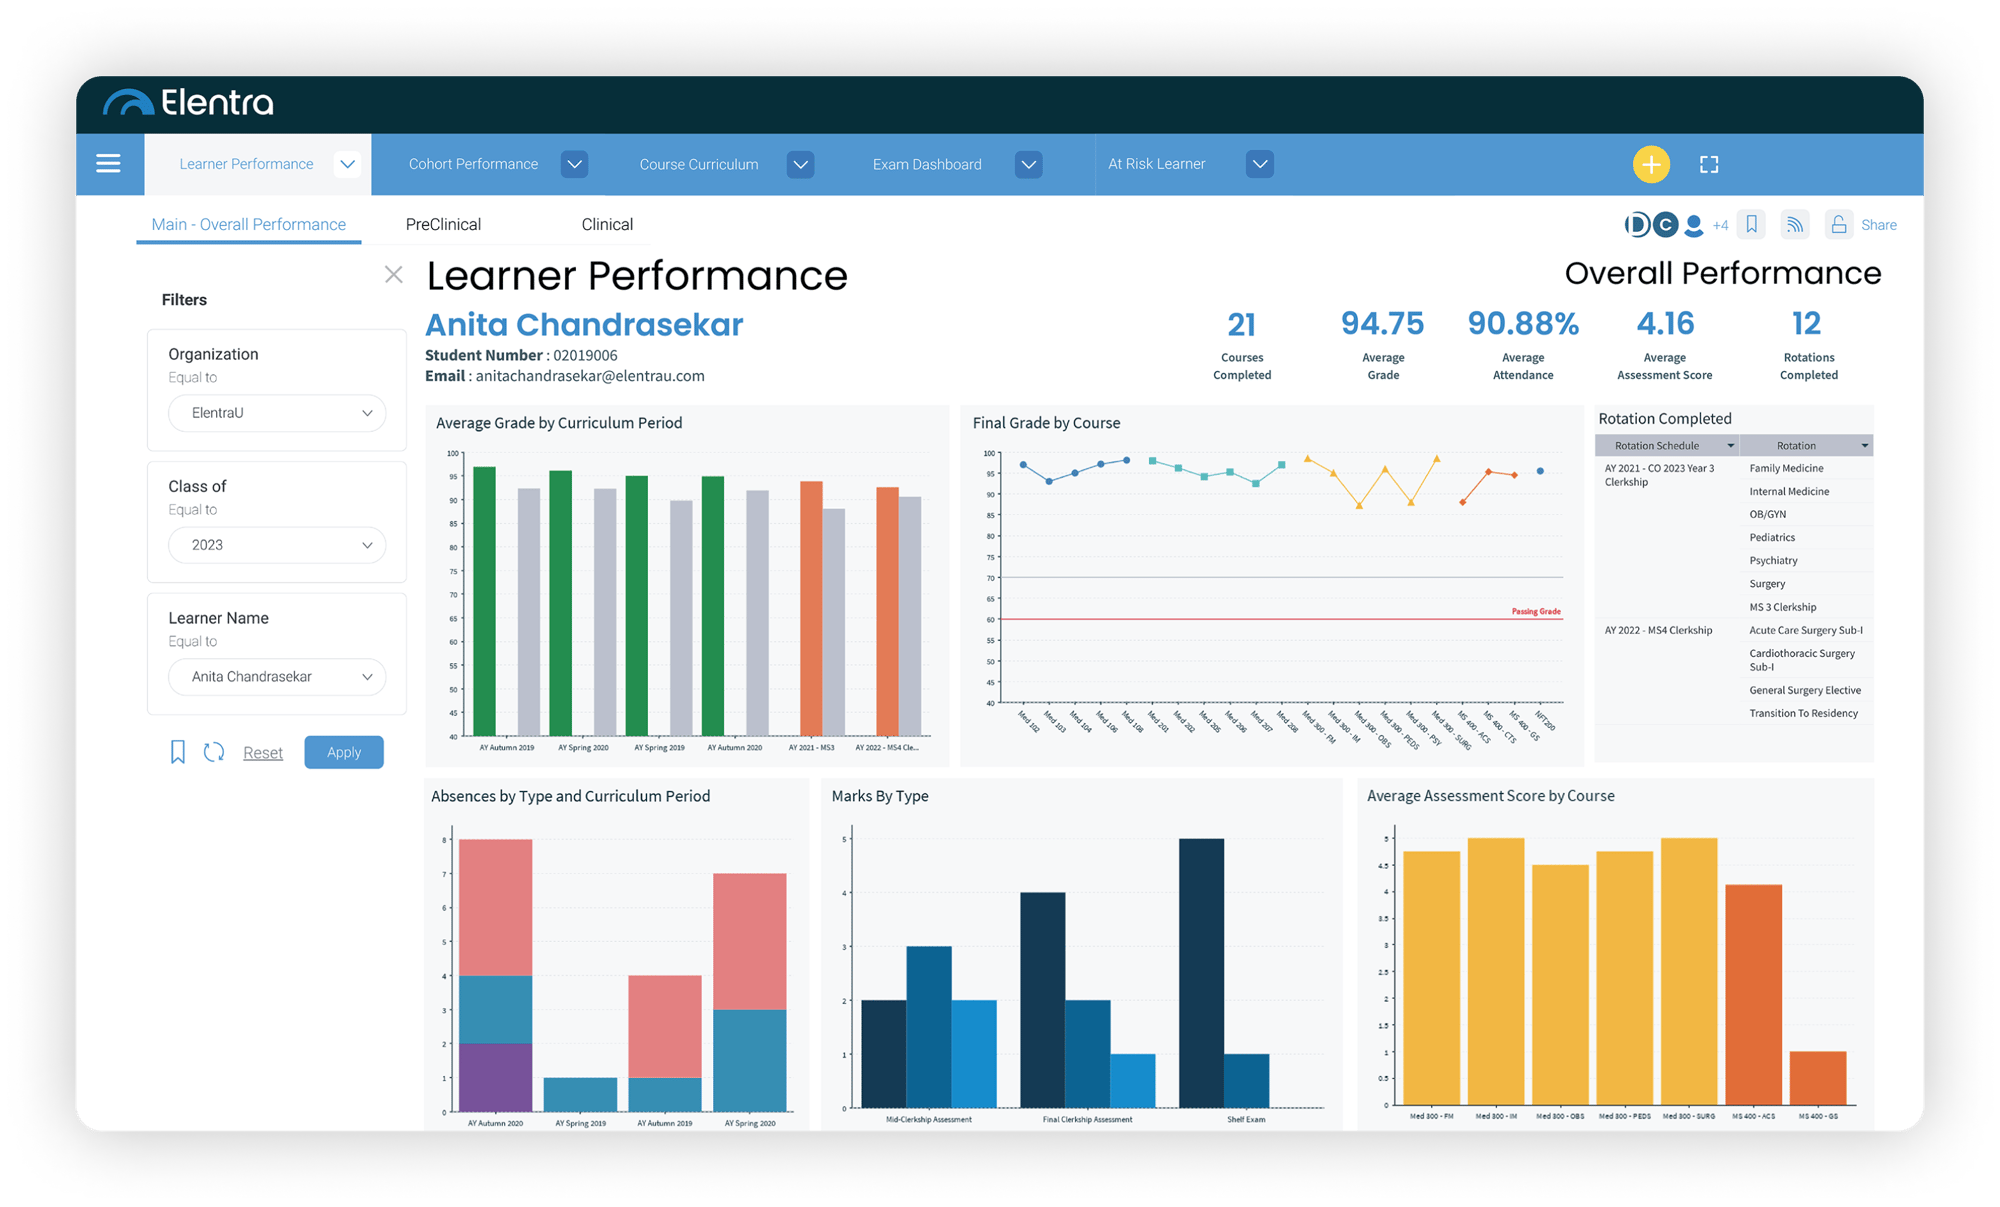Click the refresh filters icon
This screenshot has width=2000, height=1207.
pyautogui.click(x=214, y=752)
